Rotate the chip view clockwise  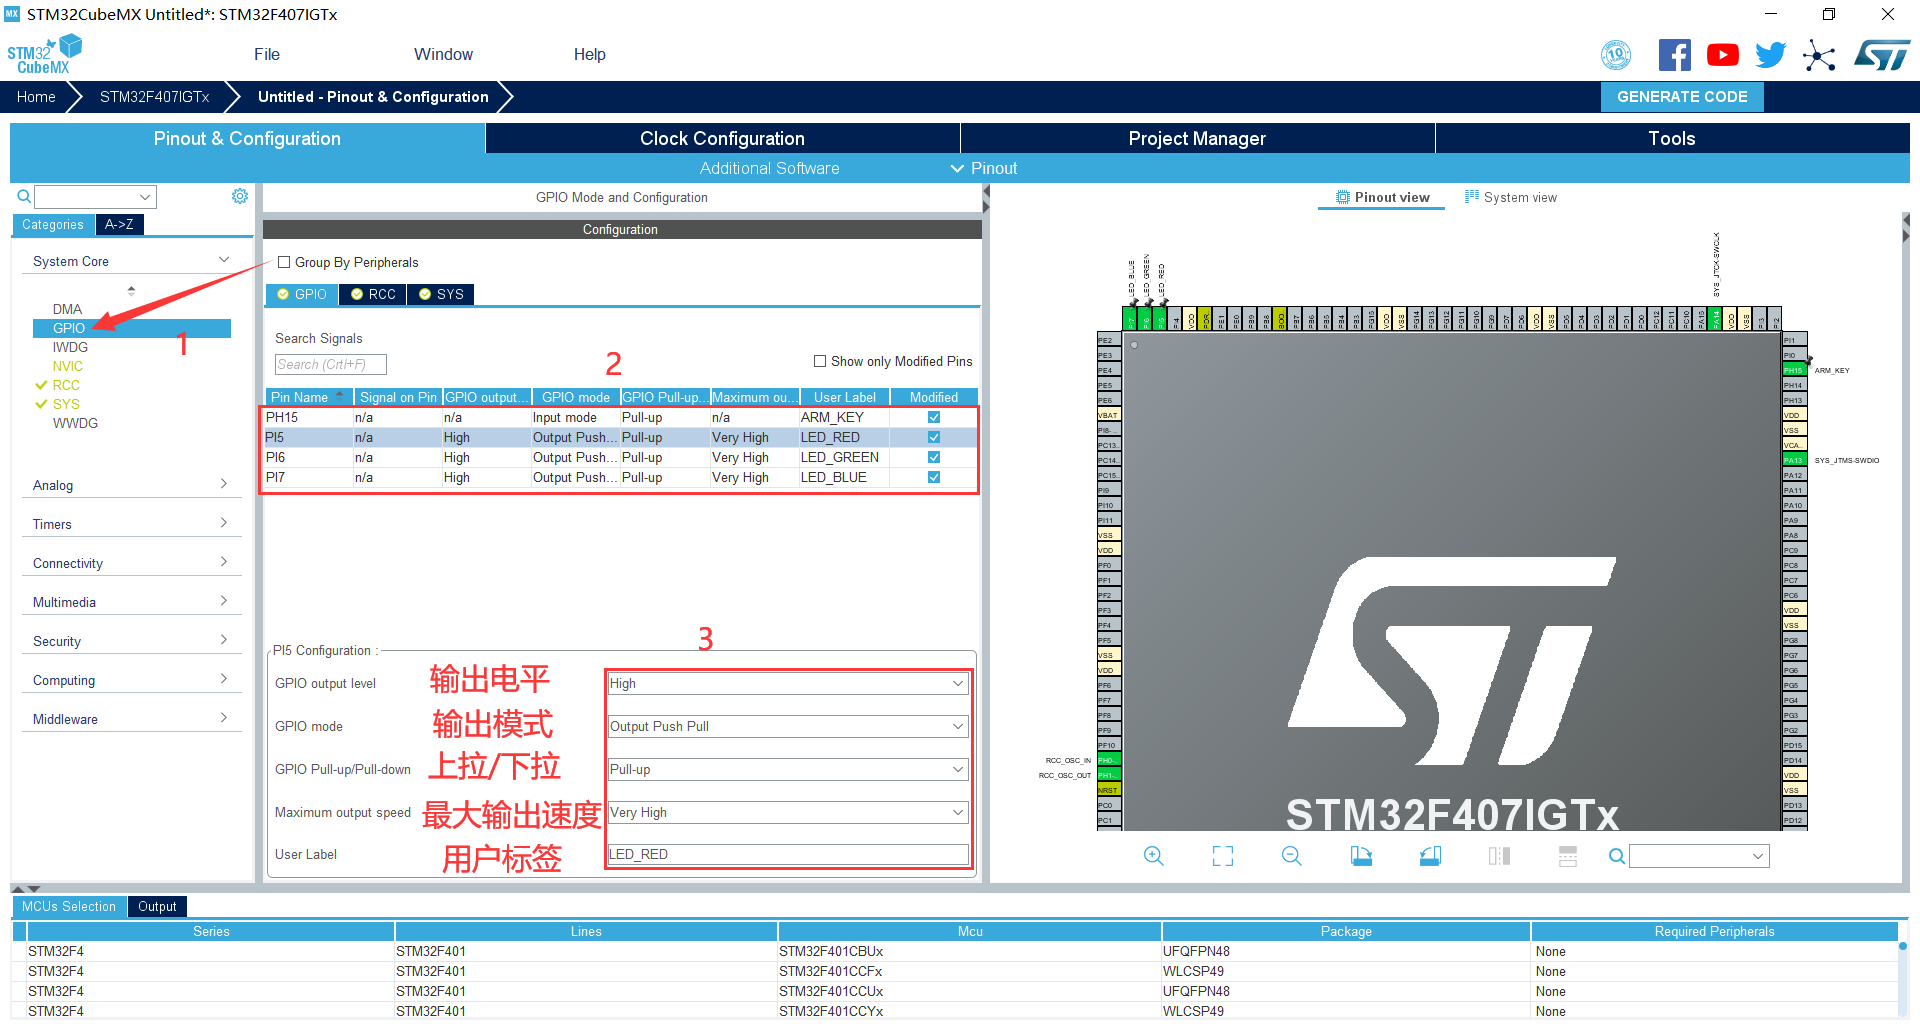coord(1361,856)
